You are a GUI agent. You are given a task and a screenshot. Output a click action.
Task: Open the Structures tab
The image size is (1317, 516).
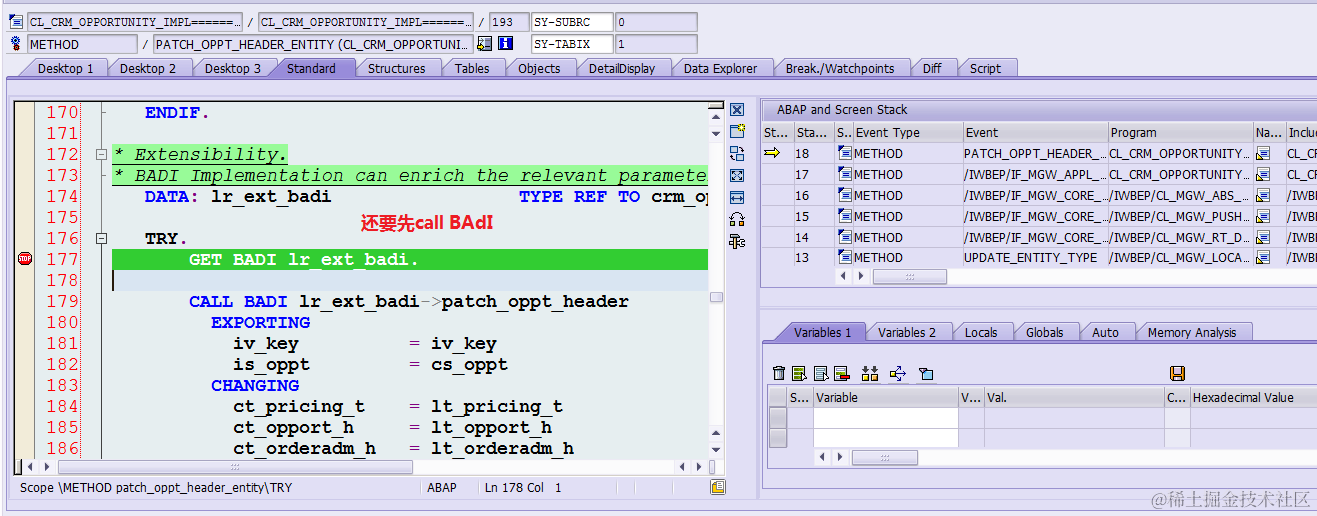click(x=396, y=68)
